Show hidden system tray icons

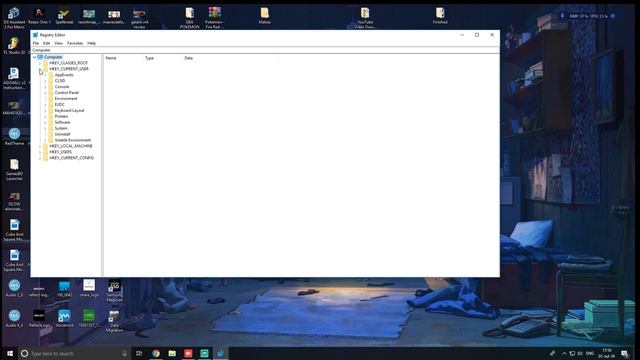pyautogui.click(x=564, y=353)
